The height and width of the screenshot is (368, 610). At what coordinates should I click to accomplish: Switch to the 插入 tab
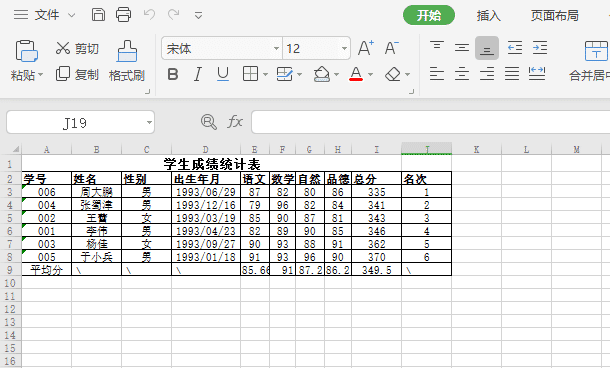(x=489, y=16)
